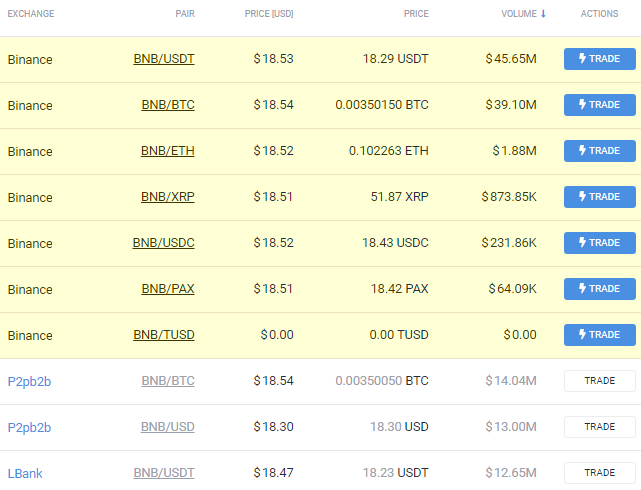Select the 0.00 TUSD price
Screen dimensions: 641x490
[x=399, y=335]
